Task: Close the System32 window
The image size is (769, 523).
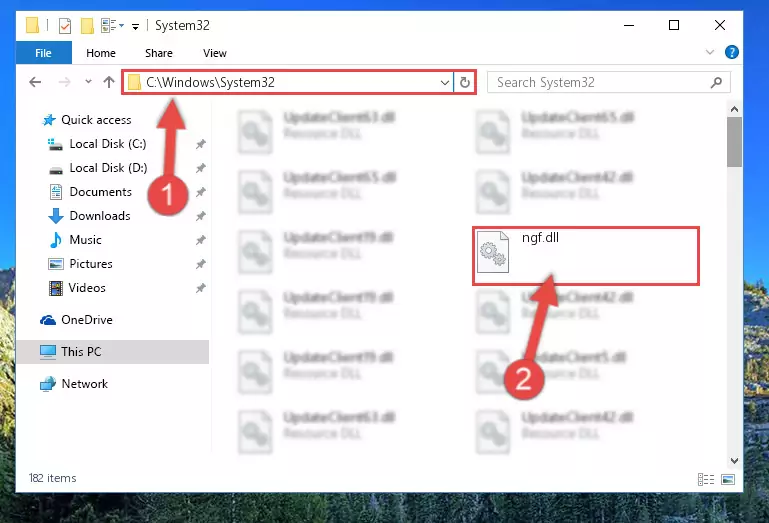Action: point(719,25)
